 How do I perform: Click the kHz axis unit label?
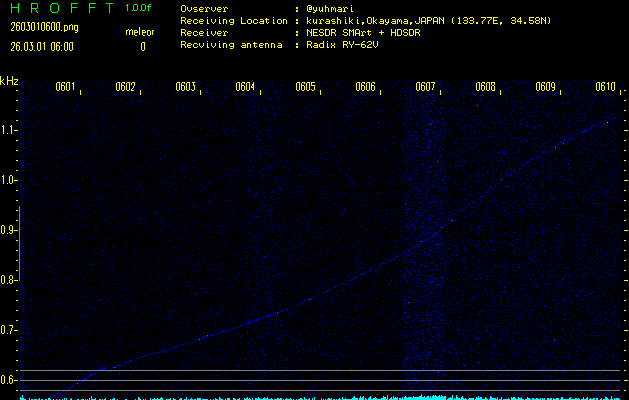[9, 81]
